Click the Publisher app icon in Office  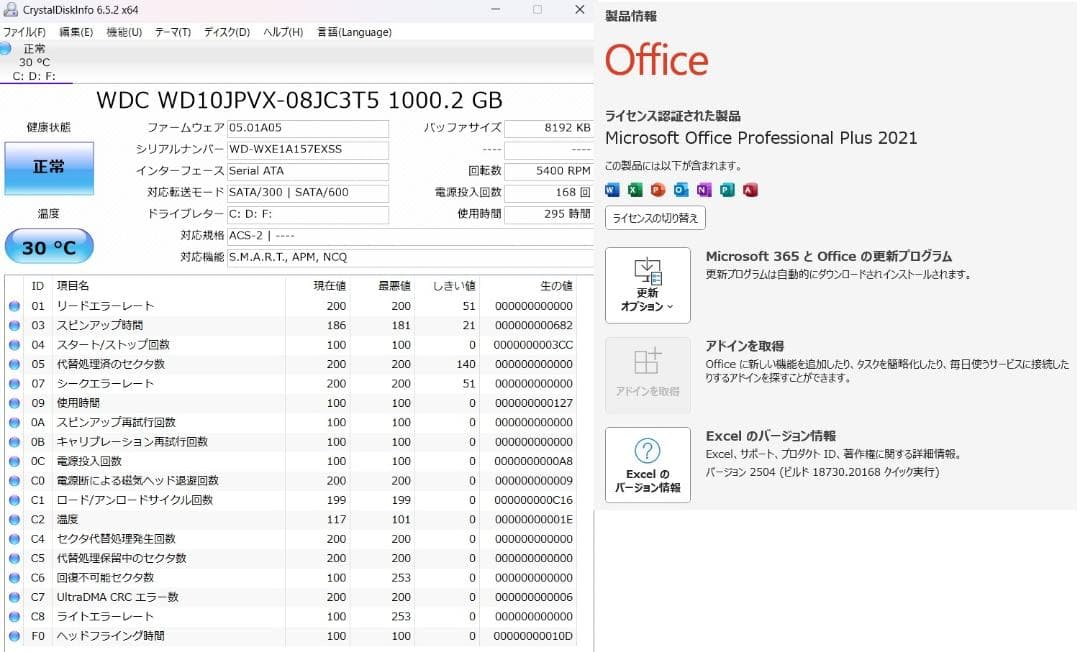coord(727,190)
